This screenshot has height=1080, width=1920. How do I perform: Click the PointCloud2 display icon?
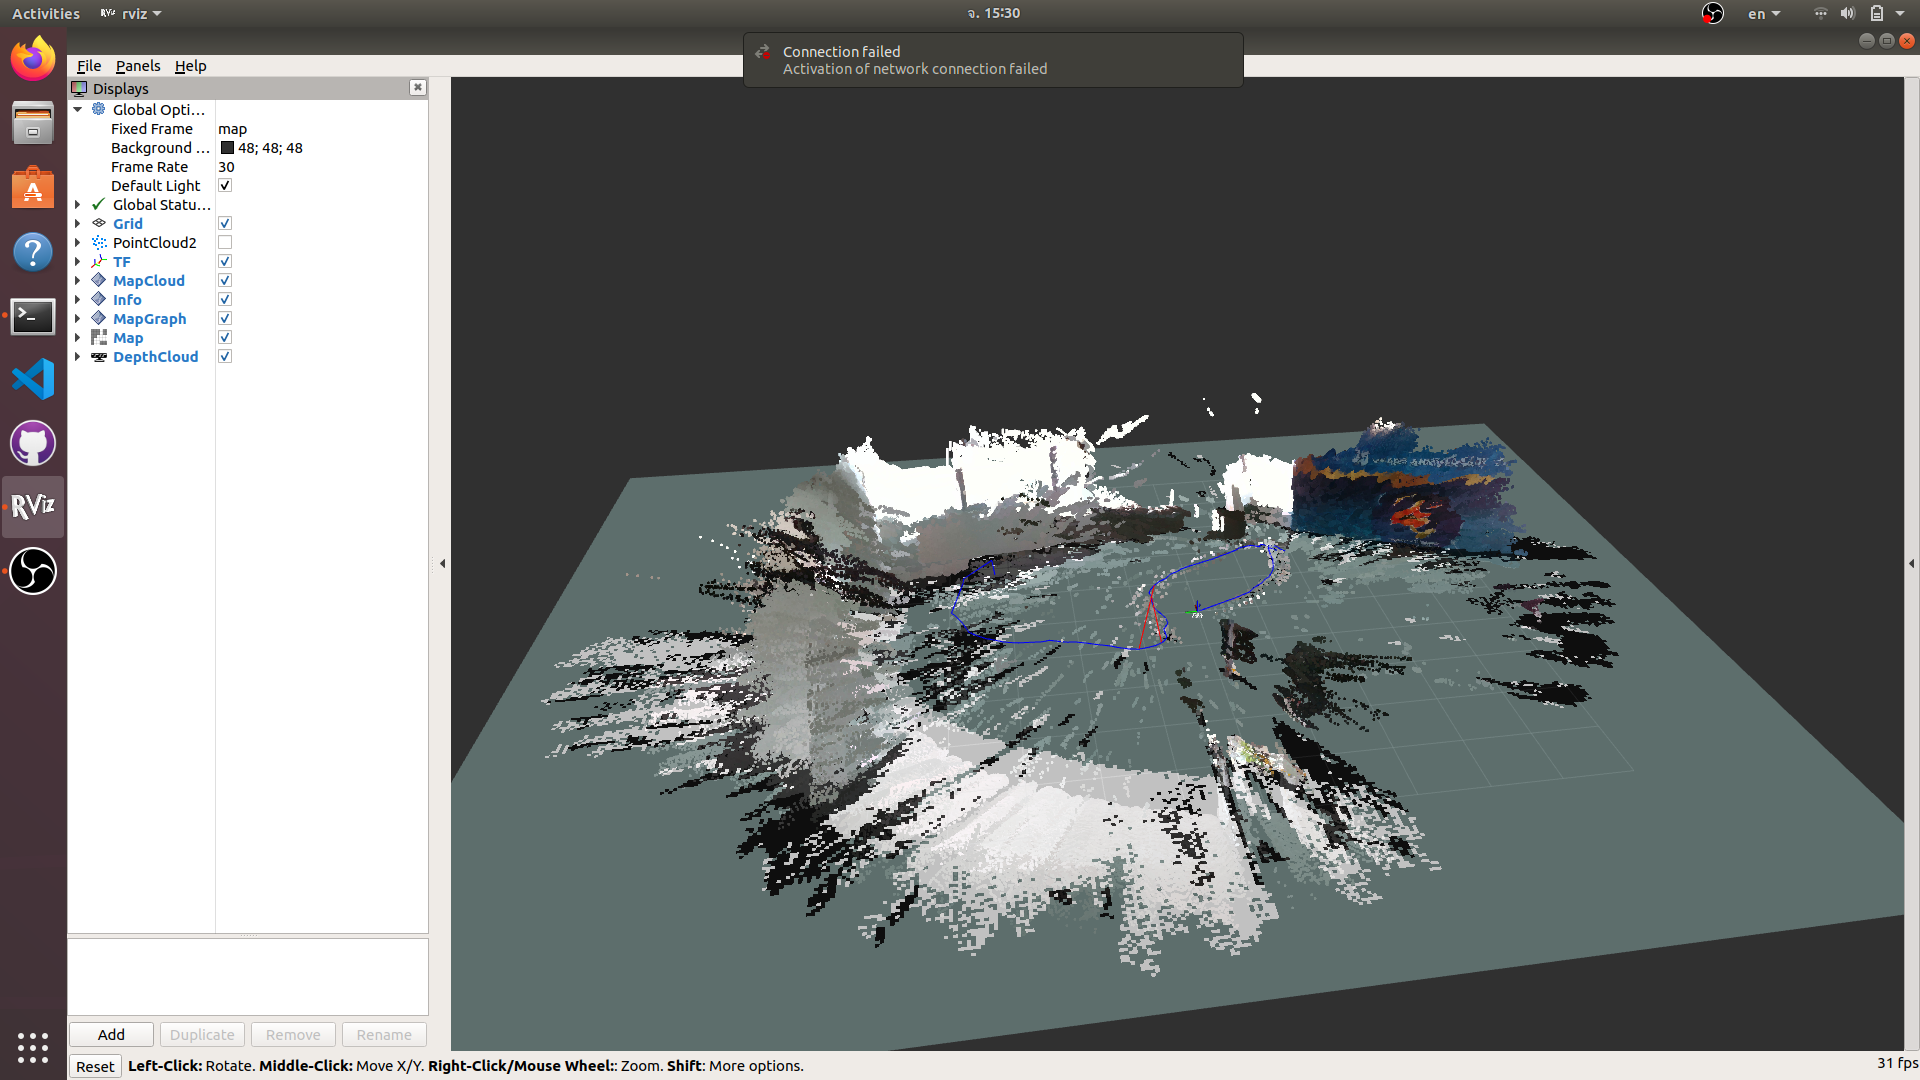[x=99, y=243]
